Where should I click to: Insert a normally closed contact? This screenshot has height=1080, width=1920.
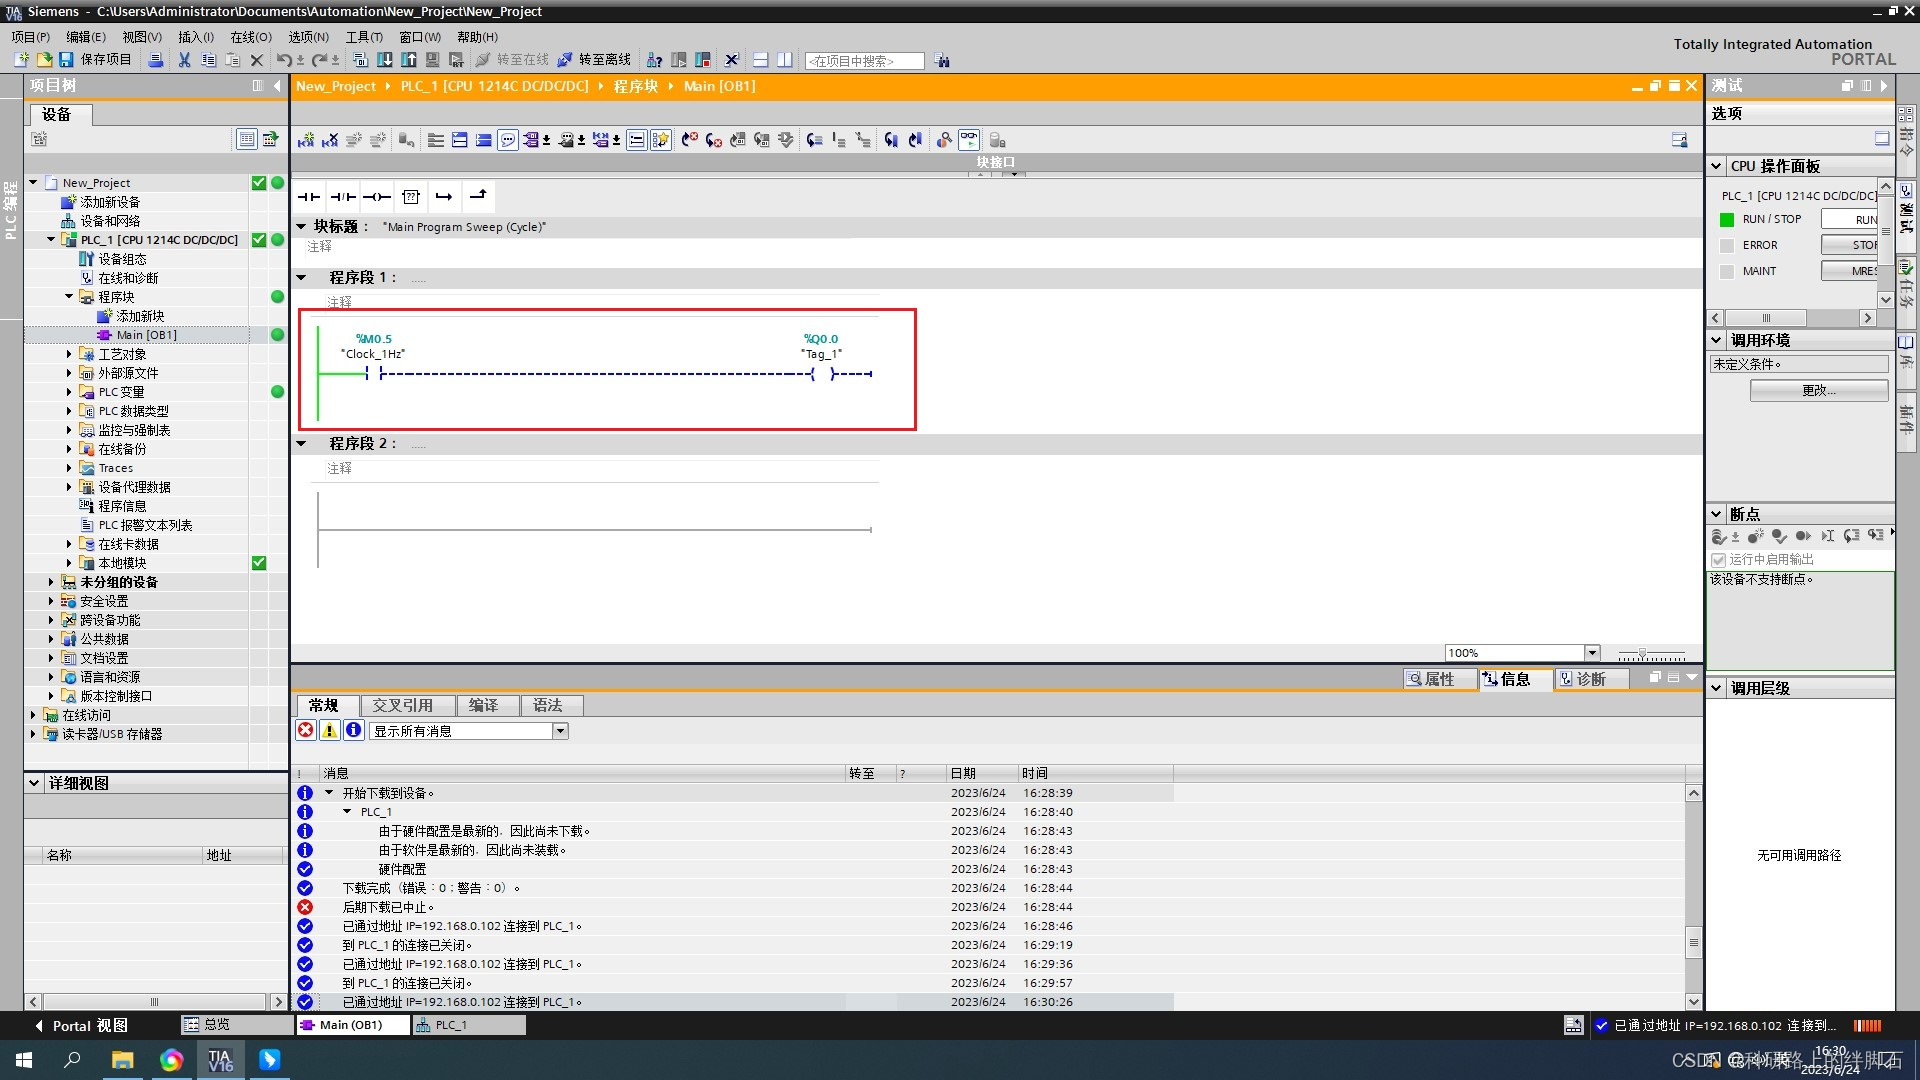tap(343, 196)
